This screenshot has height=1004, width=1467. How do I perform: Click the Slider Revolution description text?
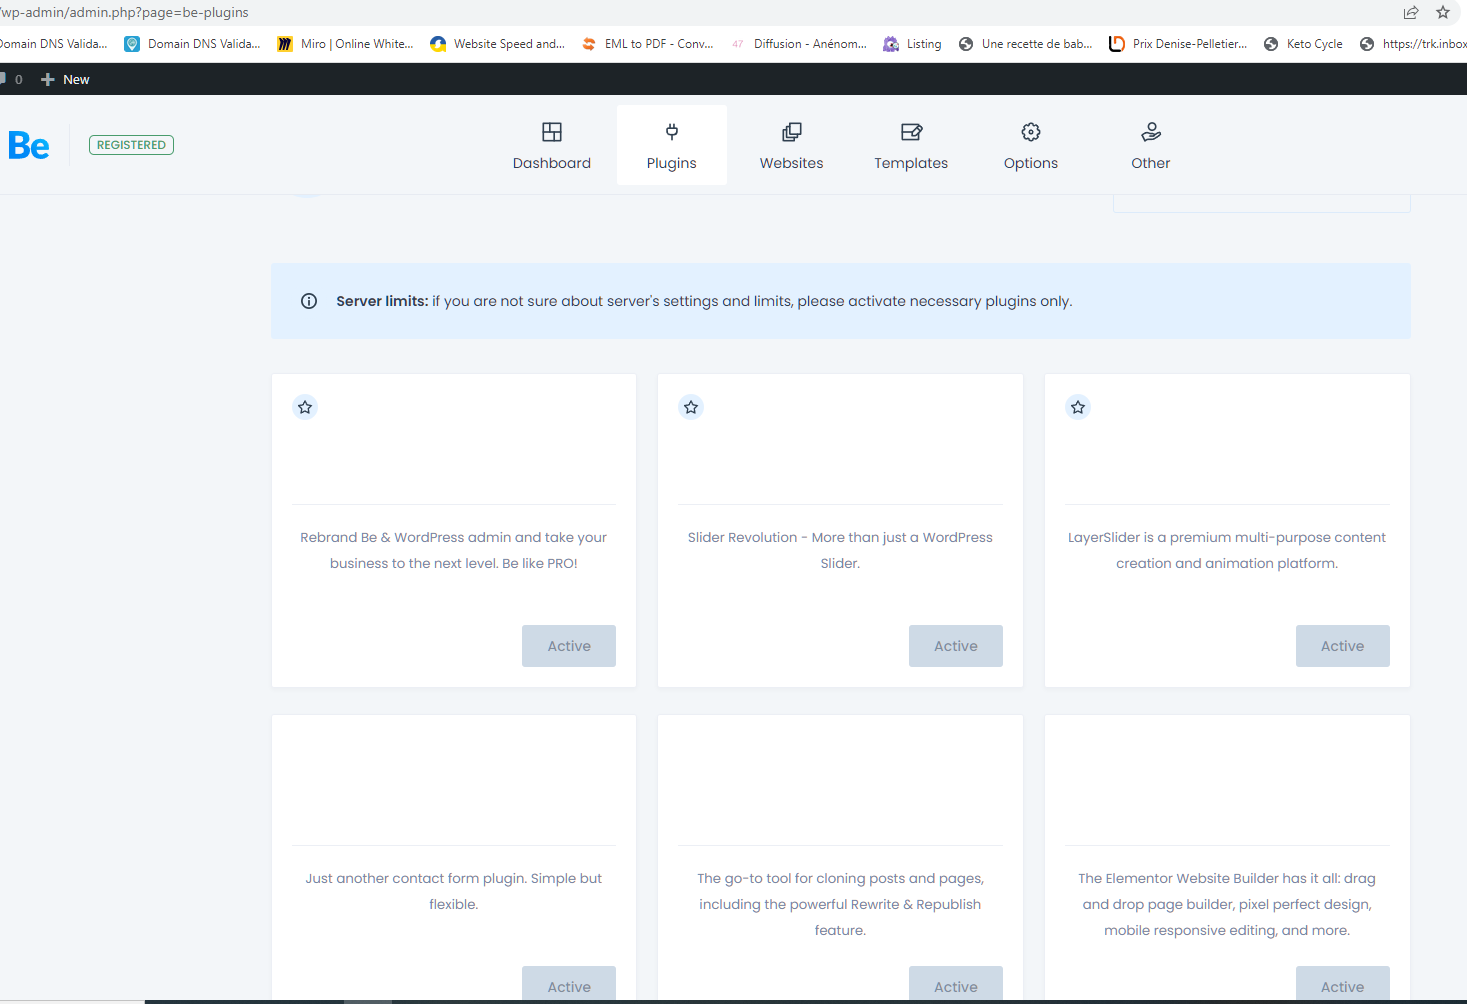(x=840, y=550)
